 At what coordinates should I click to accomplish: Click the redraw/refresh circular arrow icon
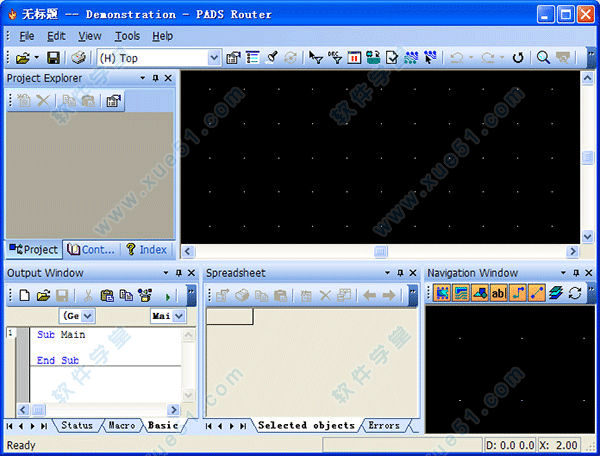pos(518,58)
